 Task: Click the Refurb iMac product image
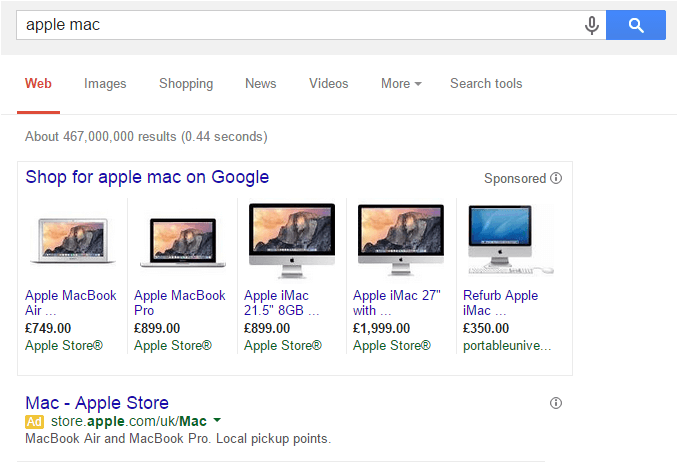[510, 240]
